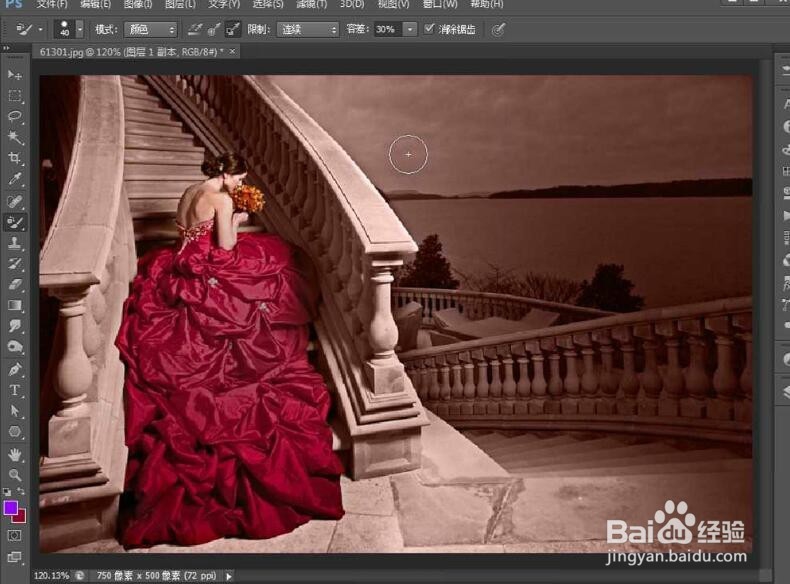Select the Eyedropper tool
This screenshot has width=790, height=584.
15,179
